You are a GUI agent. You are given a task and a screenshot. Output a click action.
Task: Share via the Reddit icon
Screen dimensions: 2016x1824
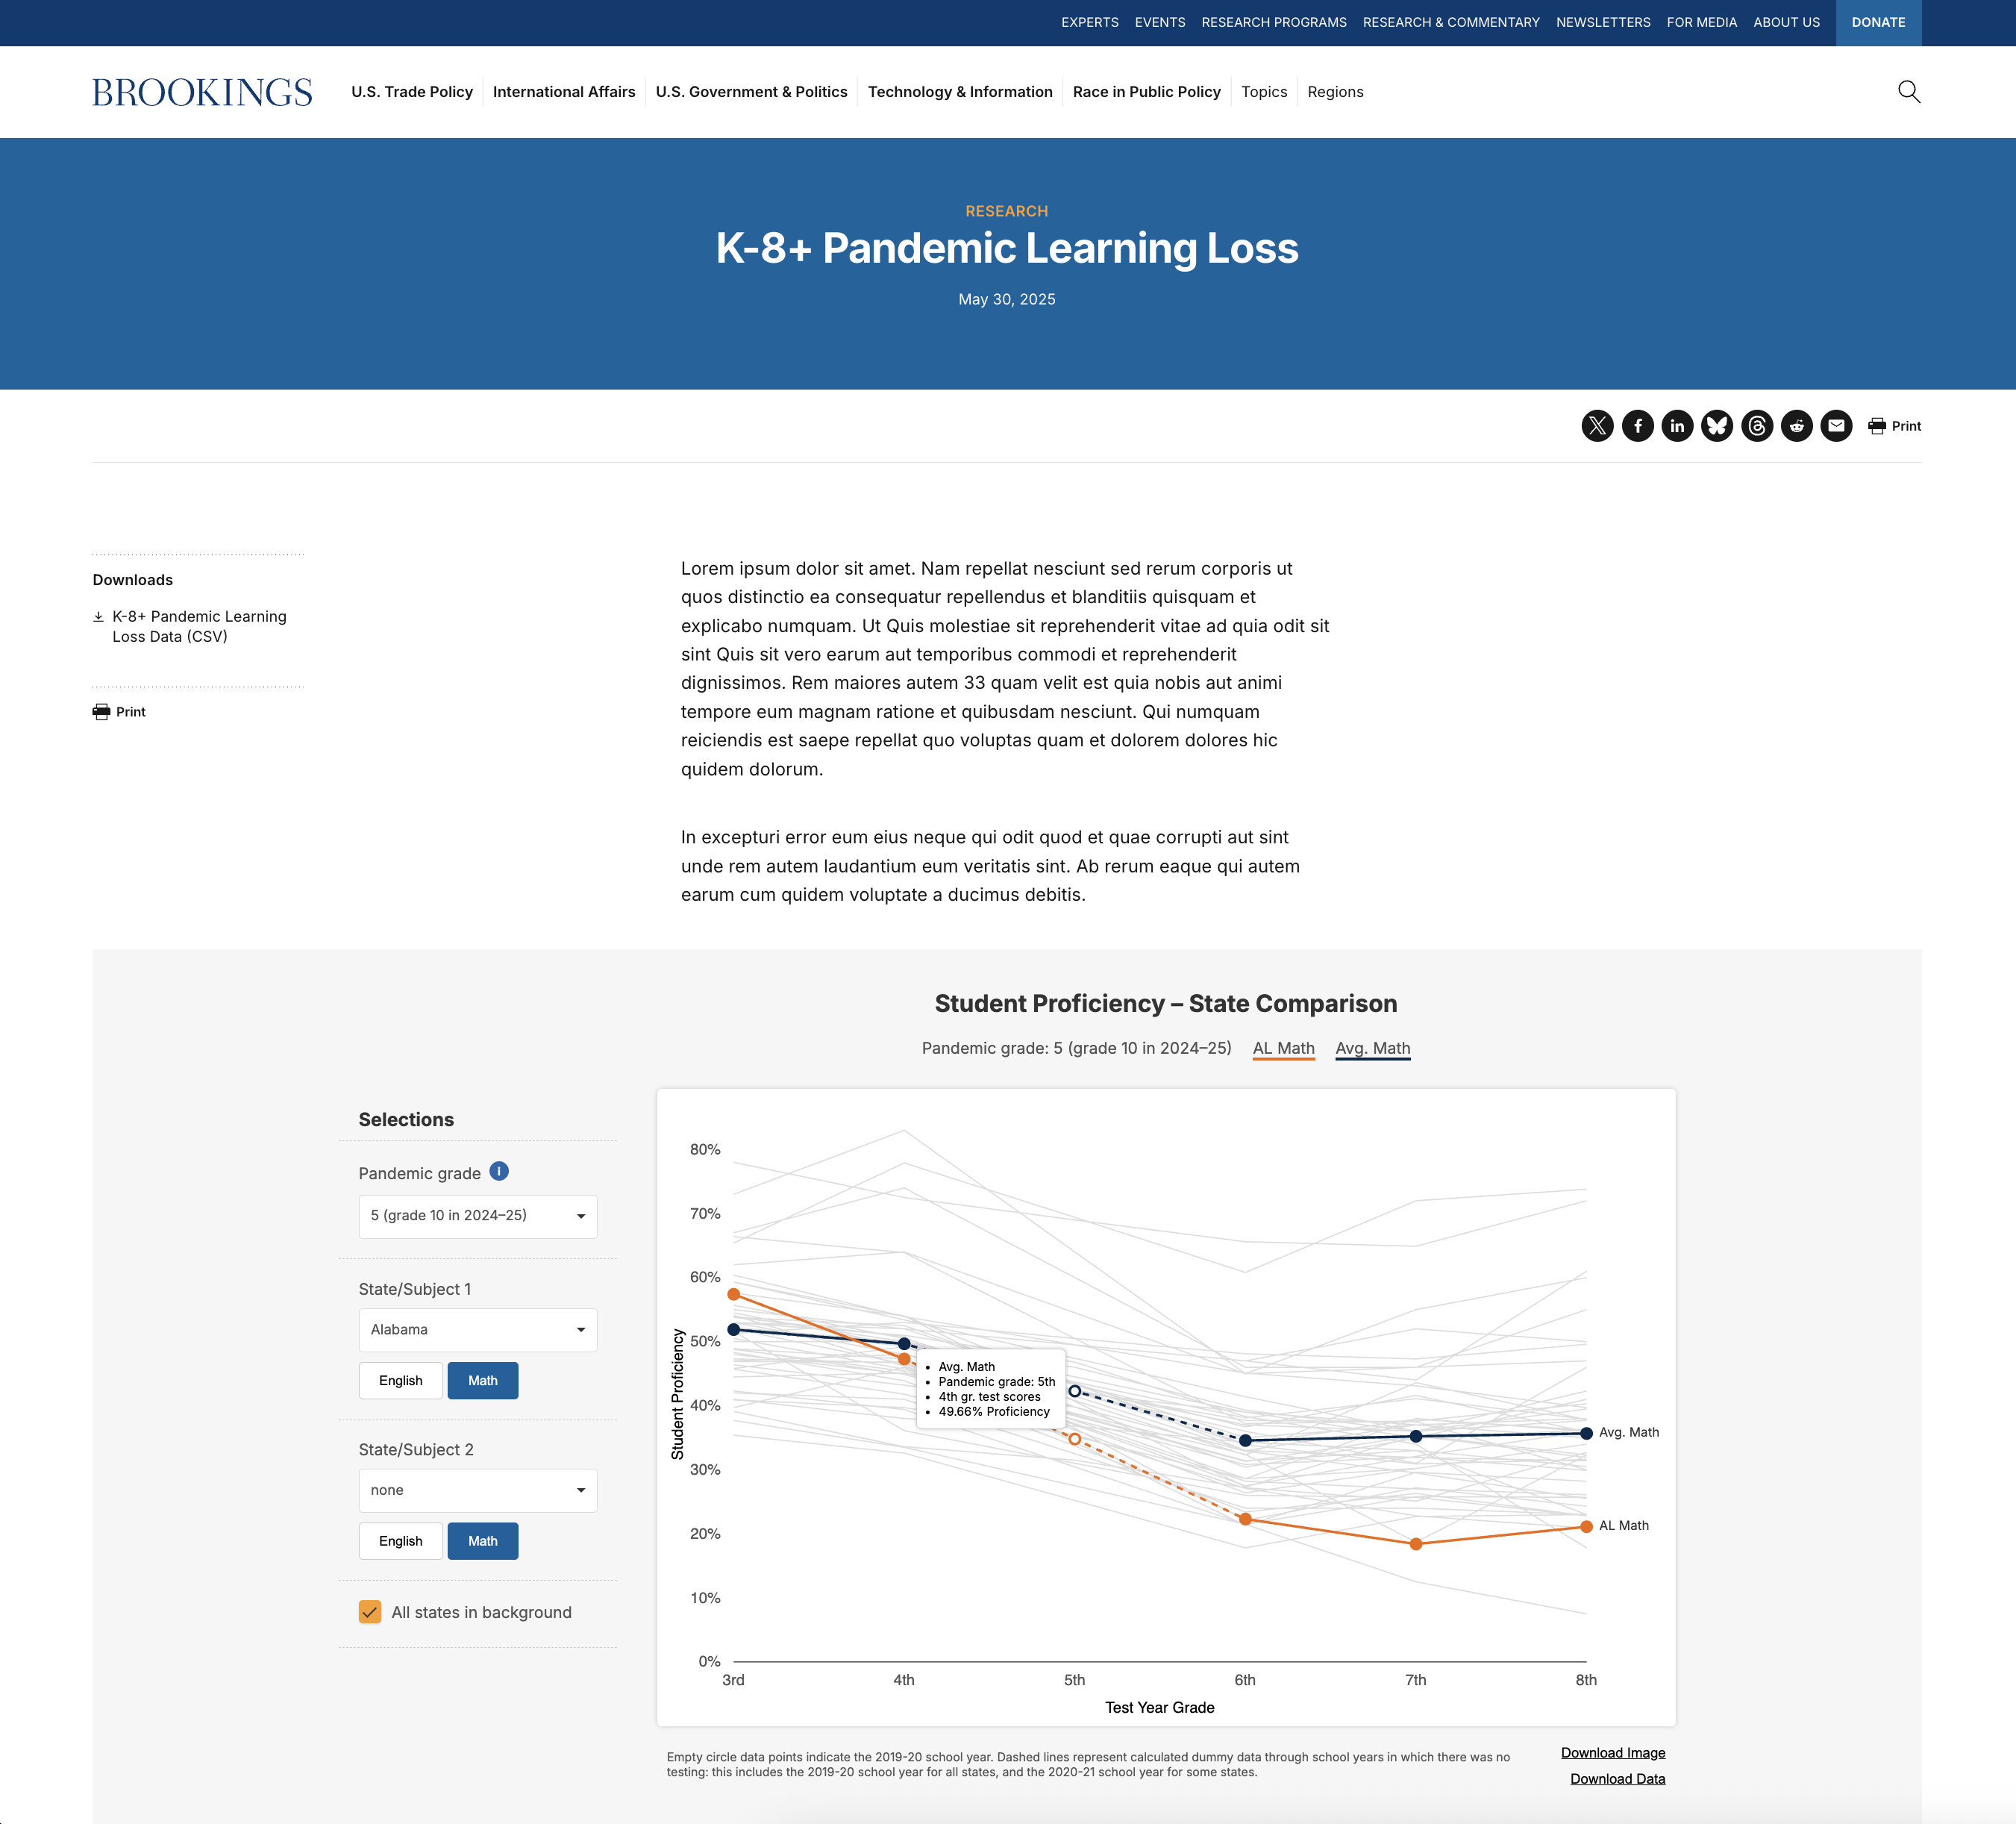1796,426
